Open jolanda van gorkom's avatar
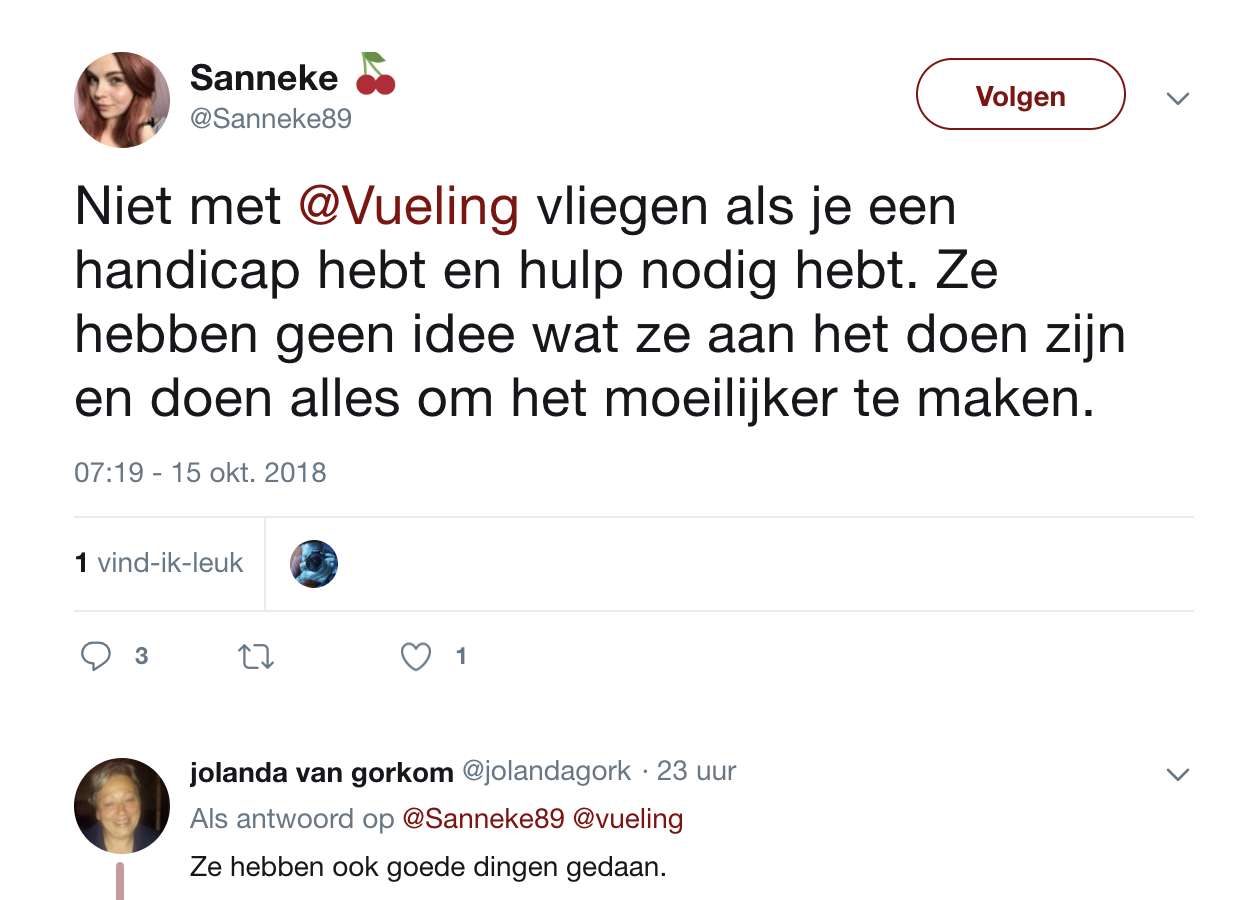 (122, 806)
